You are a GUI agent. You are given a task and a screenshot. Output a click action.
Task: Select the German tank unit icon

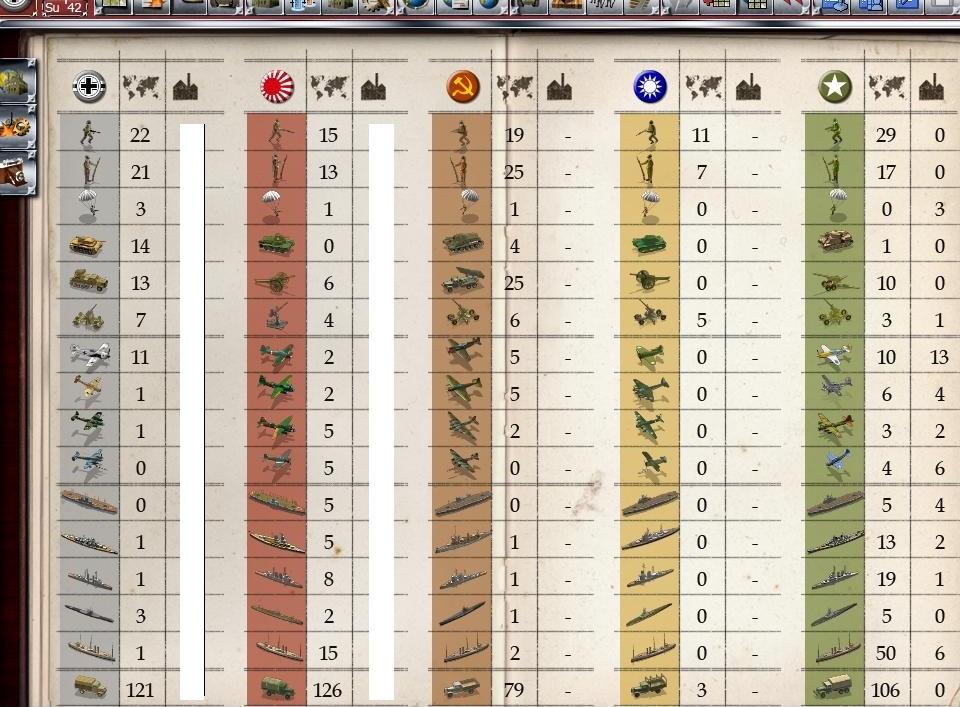click(87, 245)
